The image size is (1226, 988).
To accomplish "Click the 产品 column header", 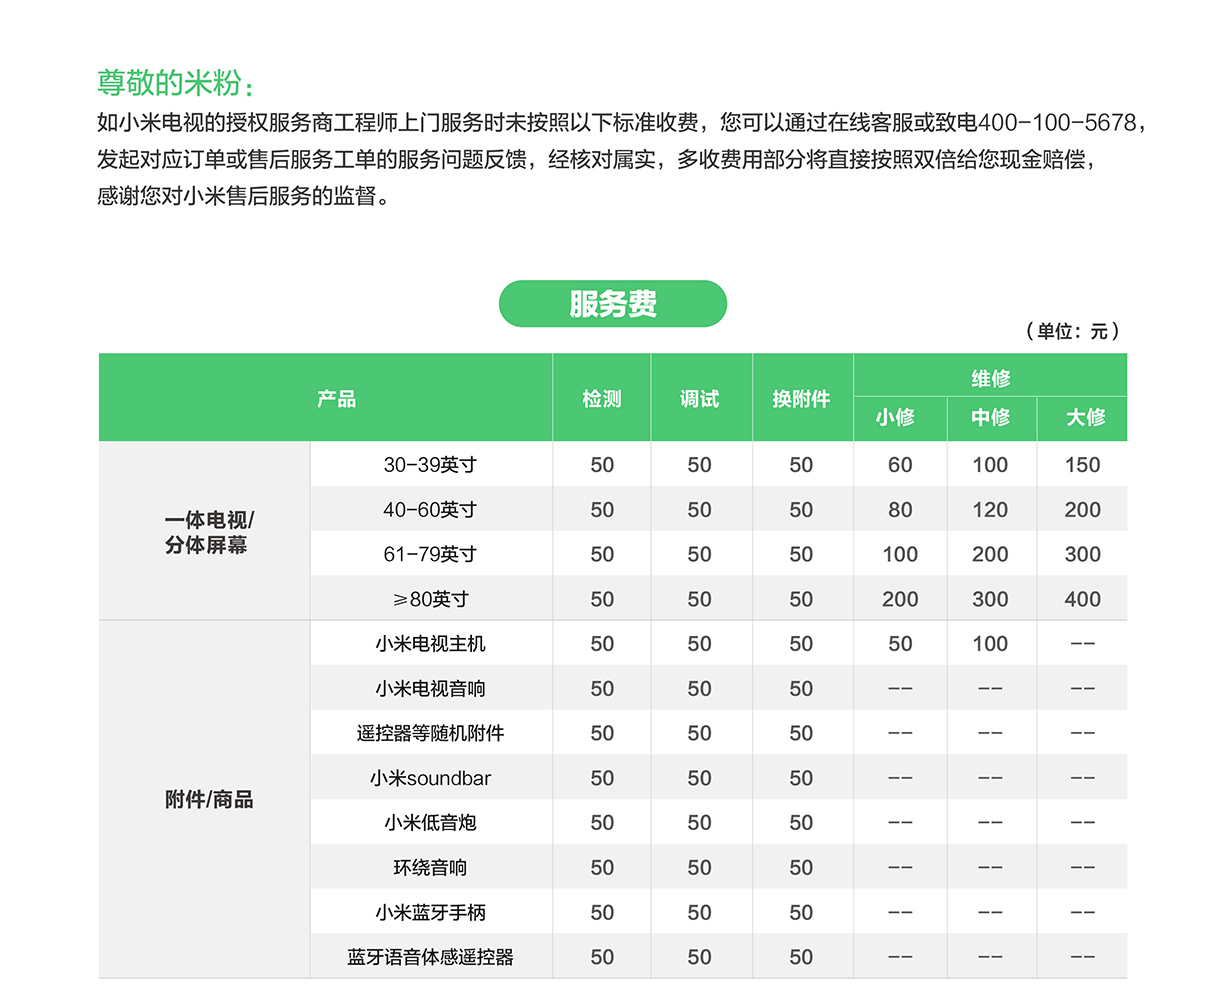I will pos(336,399).
